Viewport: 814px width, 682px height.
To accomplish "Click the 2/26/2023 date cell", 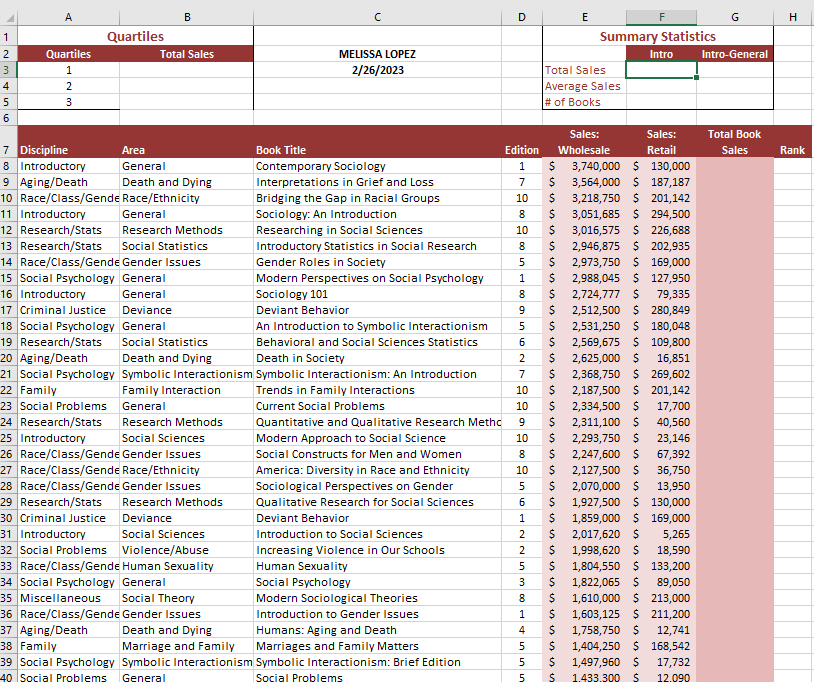I will (377, 70).
